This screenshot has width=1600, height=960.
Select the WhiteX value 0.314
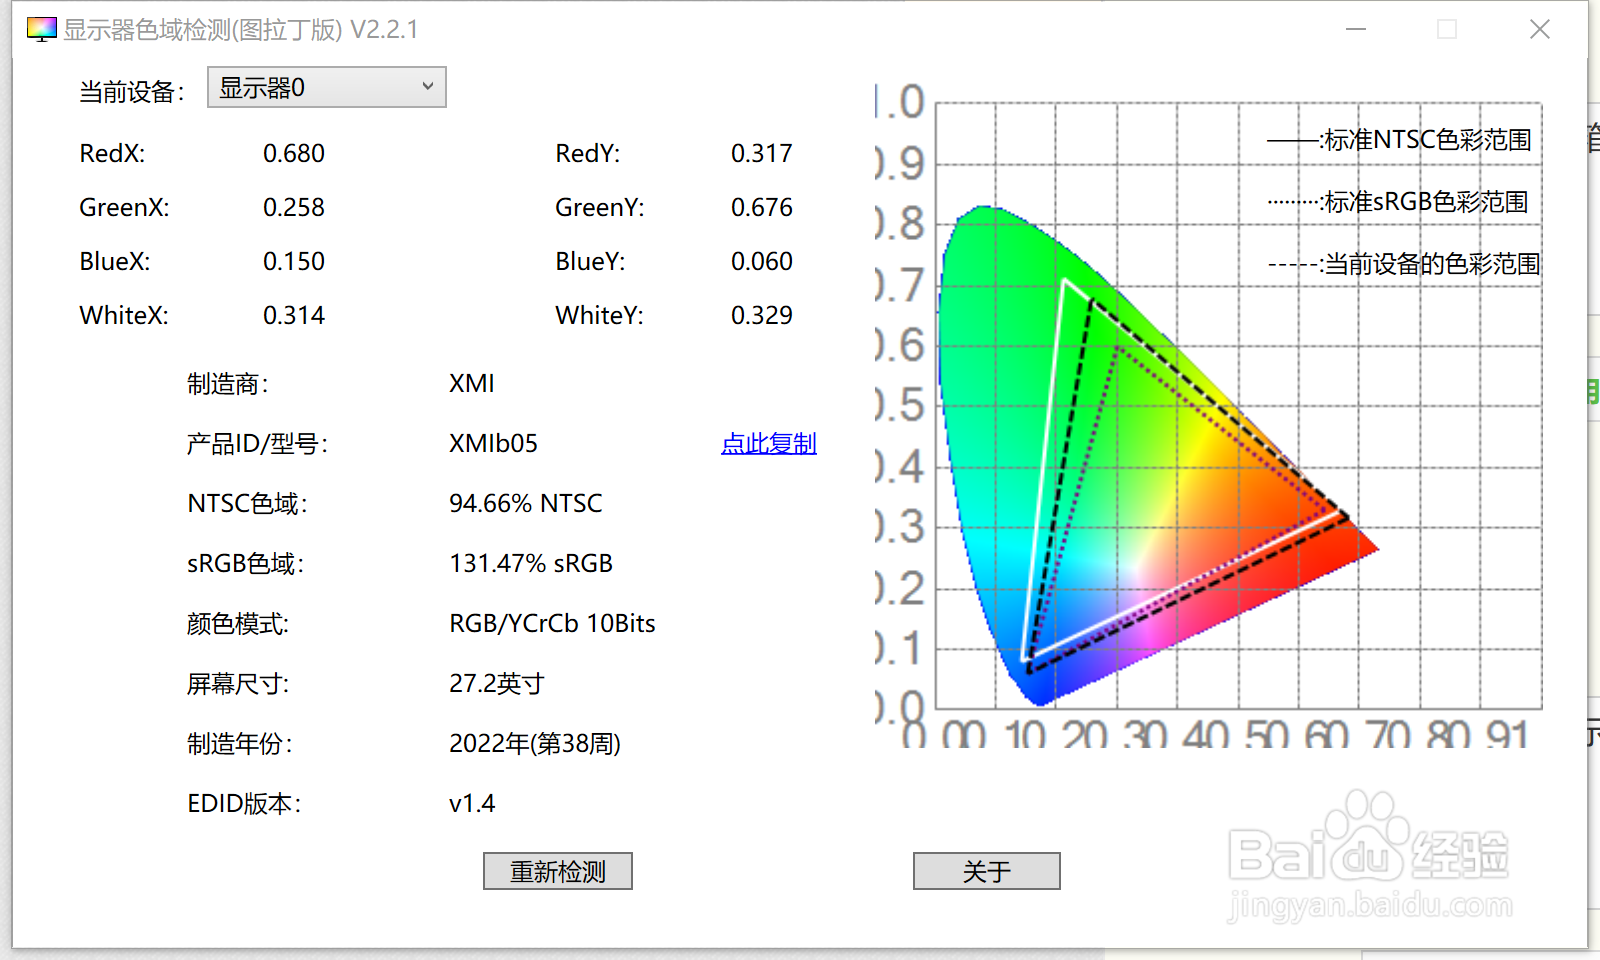tap(294, 315)
